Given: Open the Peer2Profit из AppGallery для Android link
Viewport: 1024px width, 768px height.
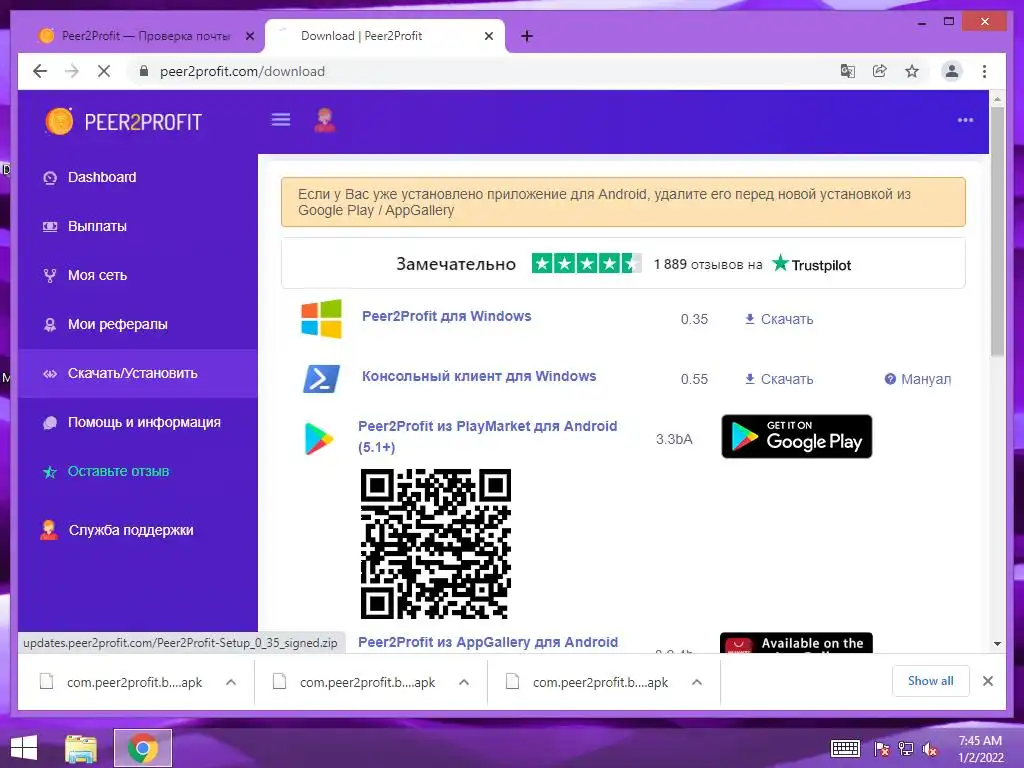Looking at the screenshot, I should pos(488,642).
